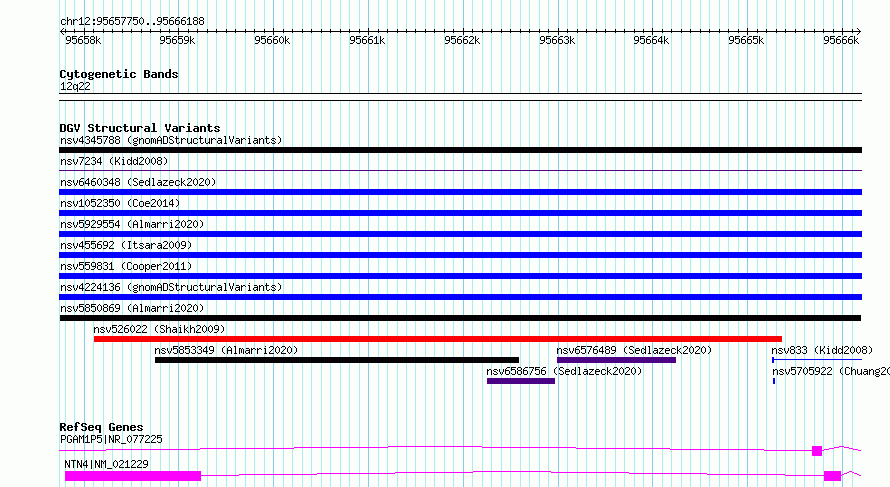
Task: Click the nsv5705922 (Chuang) label
Action: coord(830,371)
